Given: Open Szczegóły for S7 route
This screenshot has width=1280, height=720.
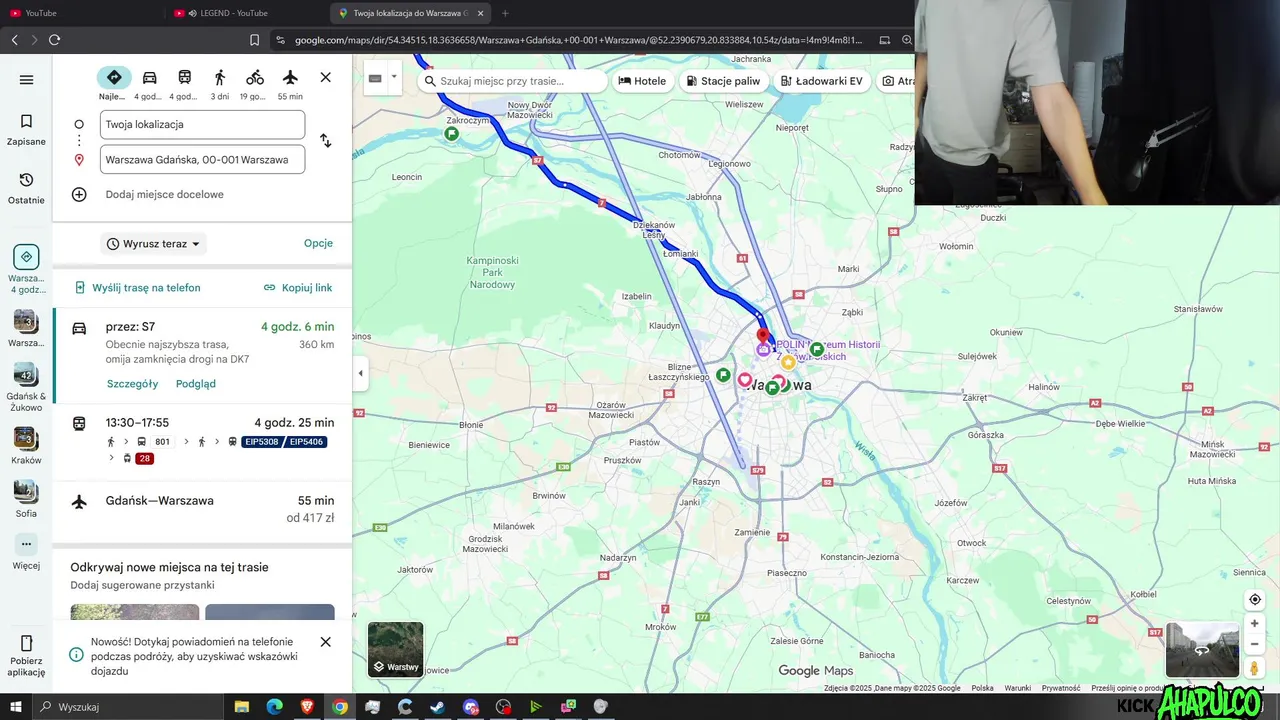Looking at the screenshot, I should 132,384.
